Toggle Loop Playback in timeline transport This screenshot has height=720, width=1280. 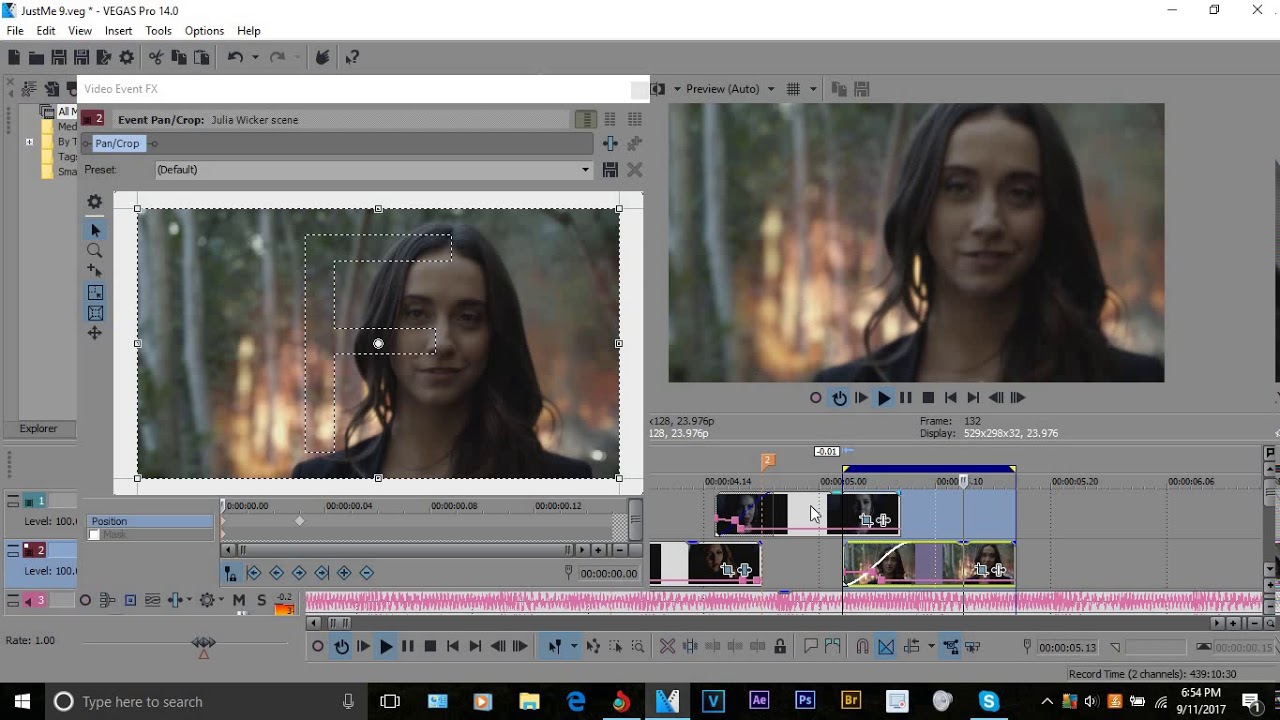(341, 647)
